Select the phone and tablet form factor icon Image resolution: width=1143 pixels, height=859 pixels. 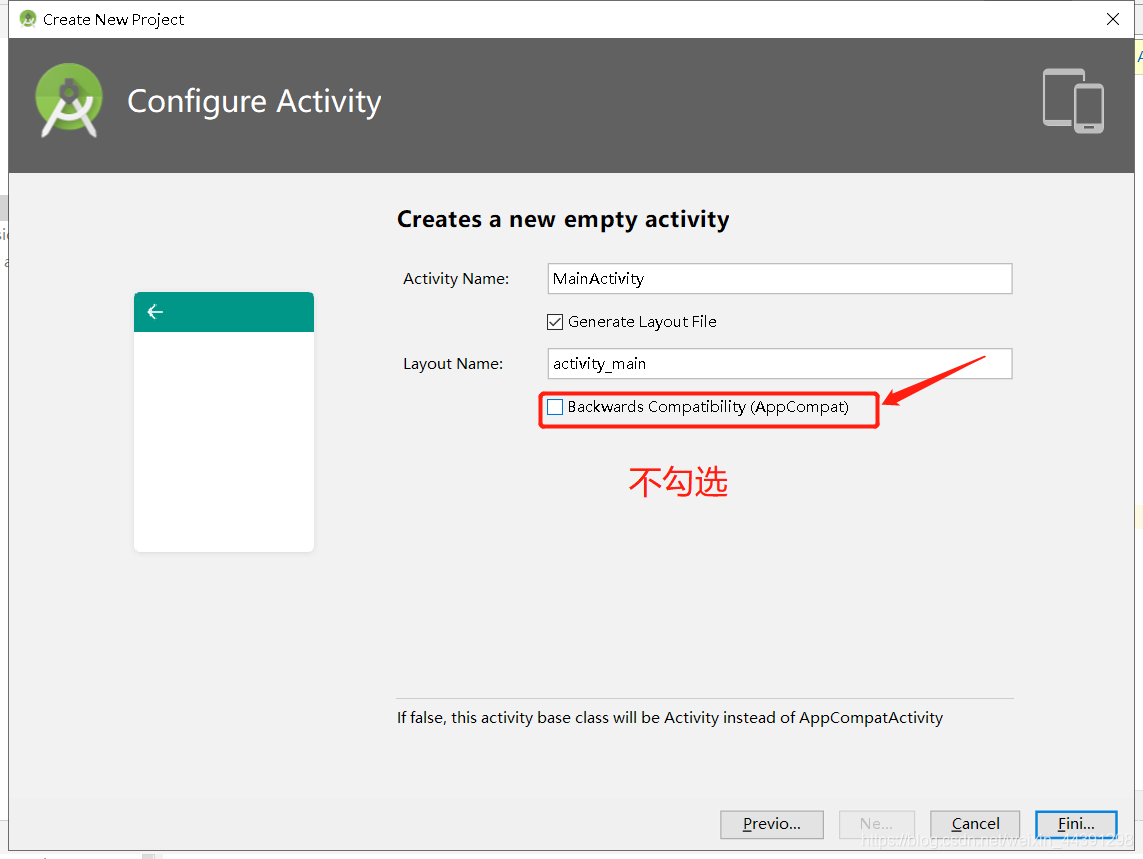click(x=1072, y=101)
